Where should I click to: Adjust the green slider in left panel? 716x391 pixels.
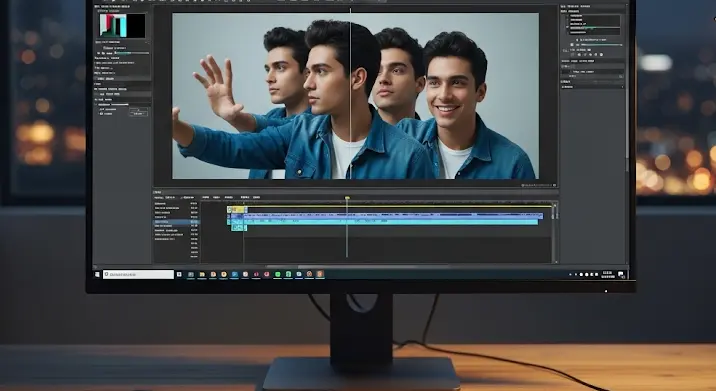132,53
